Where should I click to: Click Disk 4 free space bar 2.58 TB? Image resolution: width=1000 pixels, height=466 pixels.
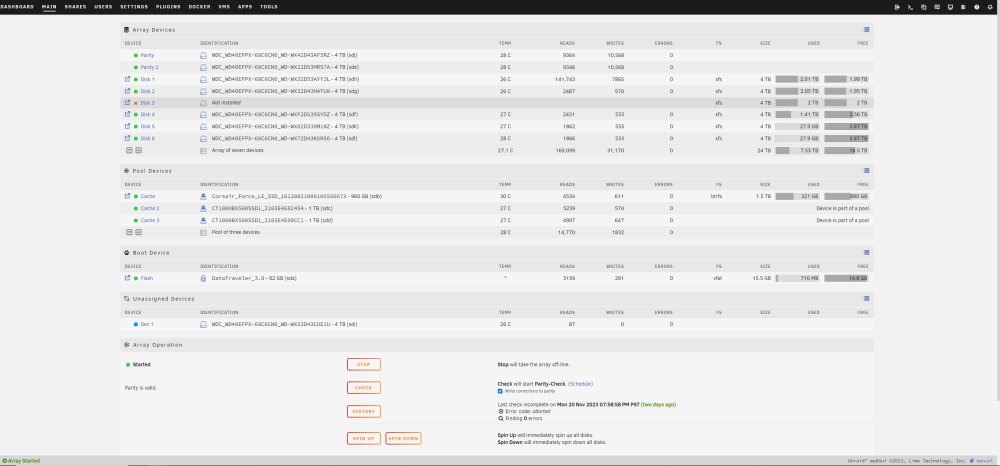[846, 114]
